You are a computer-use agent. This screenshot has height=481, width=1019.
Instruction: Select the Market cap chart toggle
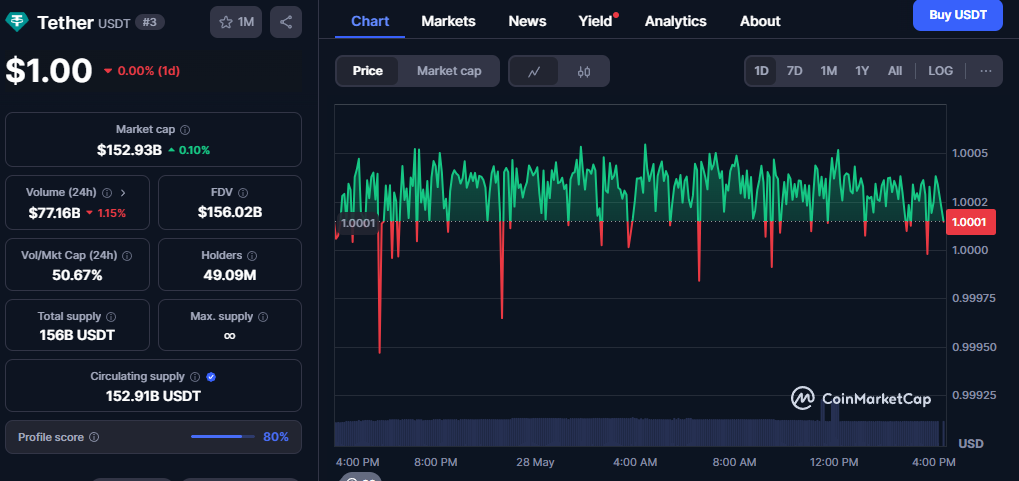(x=449, y=71)
